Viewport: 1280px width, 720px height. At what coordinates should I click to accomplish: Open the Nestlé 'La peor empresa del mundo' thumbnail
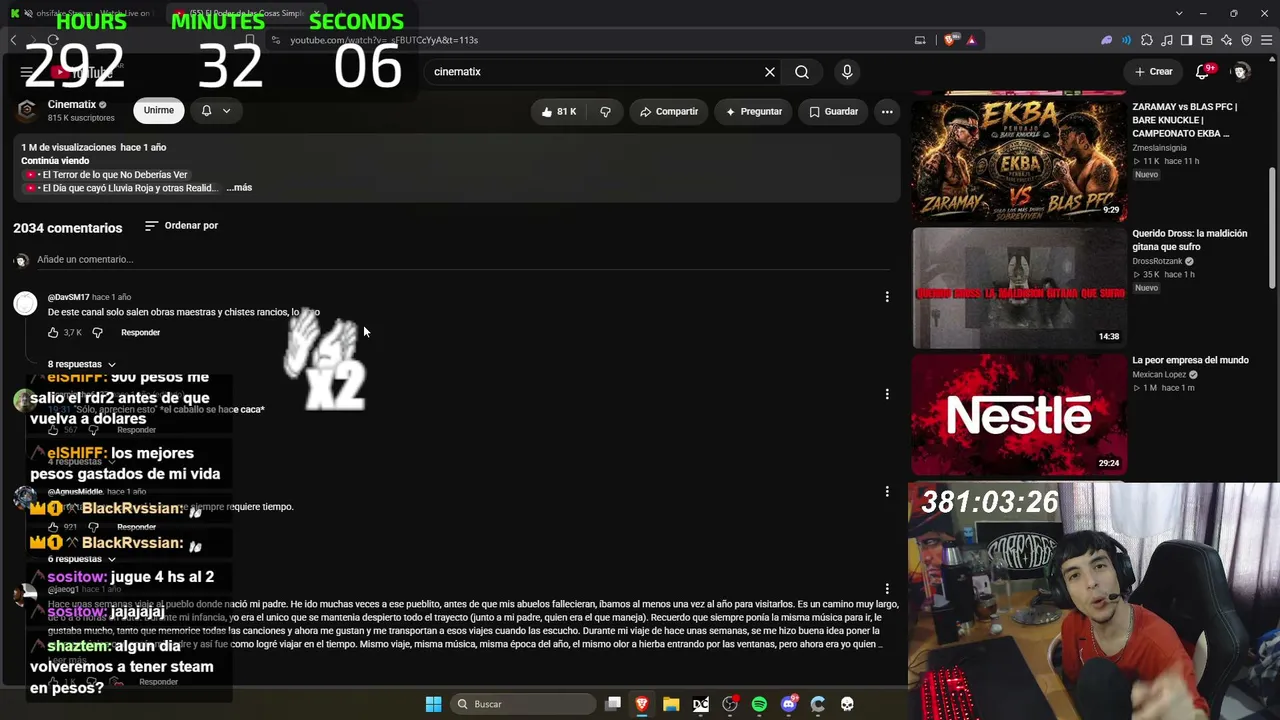[1019, 415]
